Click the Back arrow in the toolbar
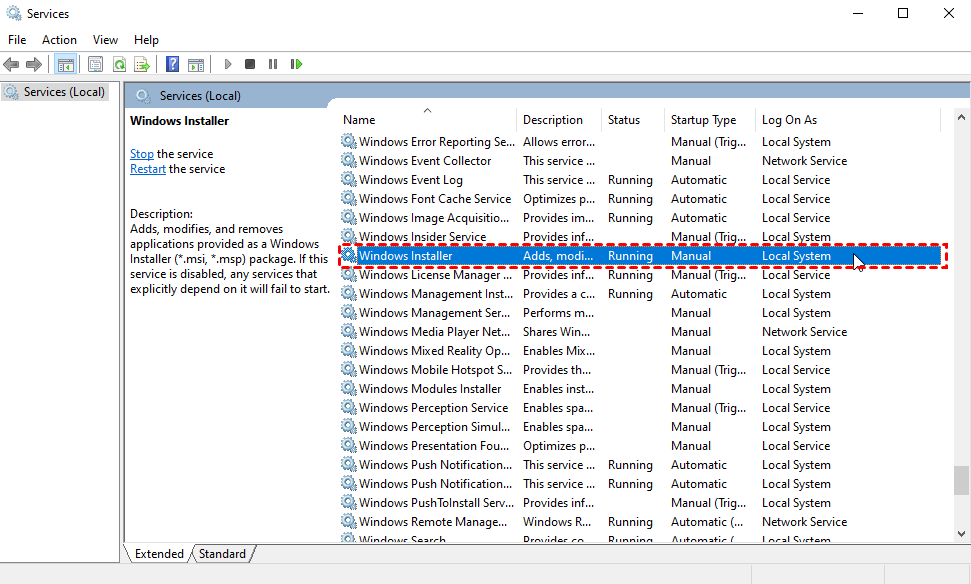 click(11, 65)
